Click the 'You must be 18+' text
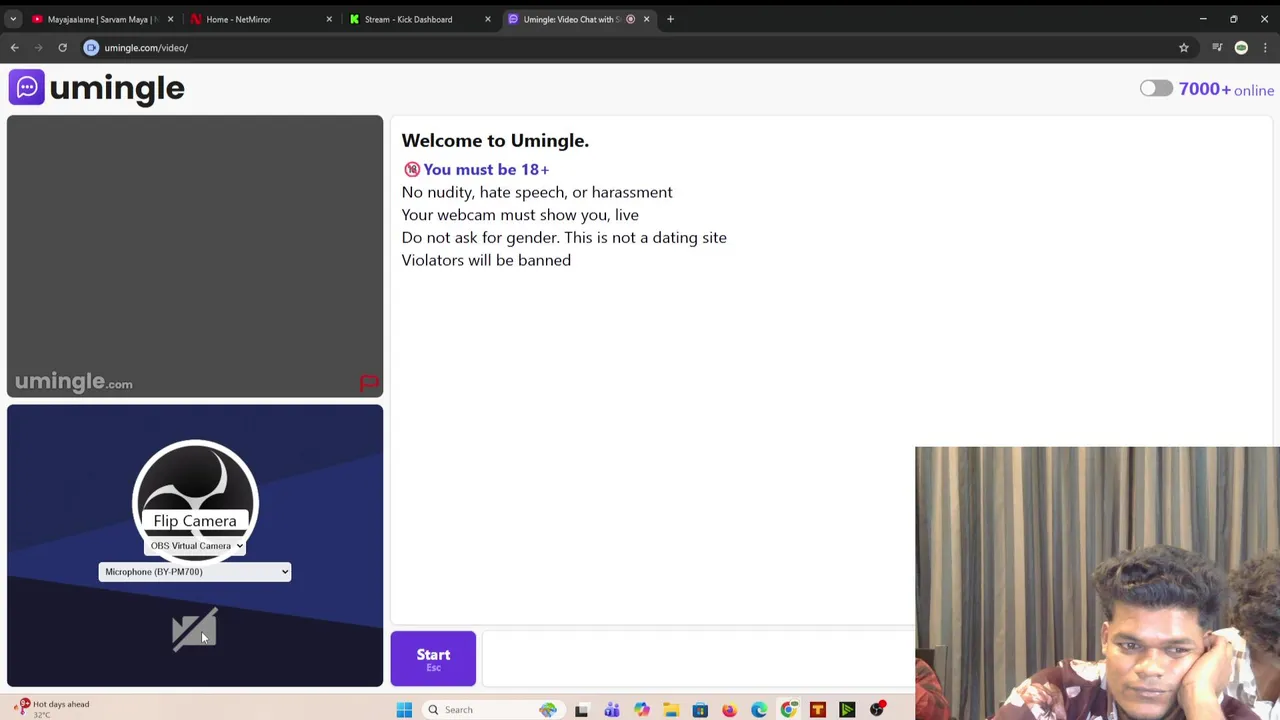 point(486,169)
